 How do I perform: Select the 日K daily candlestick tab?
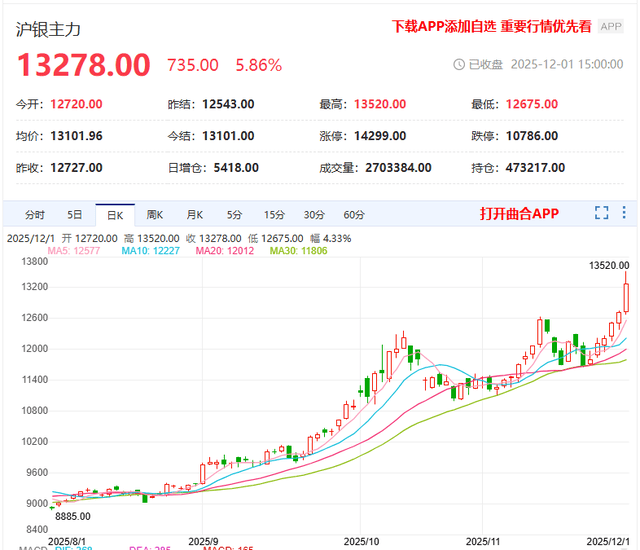point(114,214)
